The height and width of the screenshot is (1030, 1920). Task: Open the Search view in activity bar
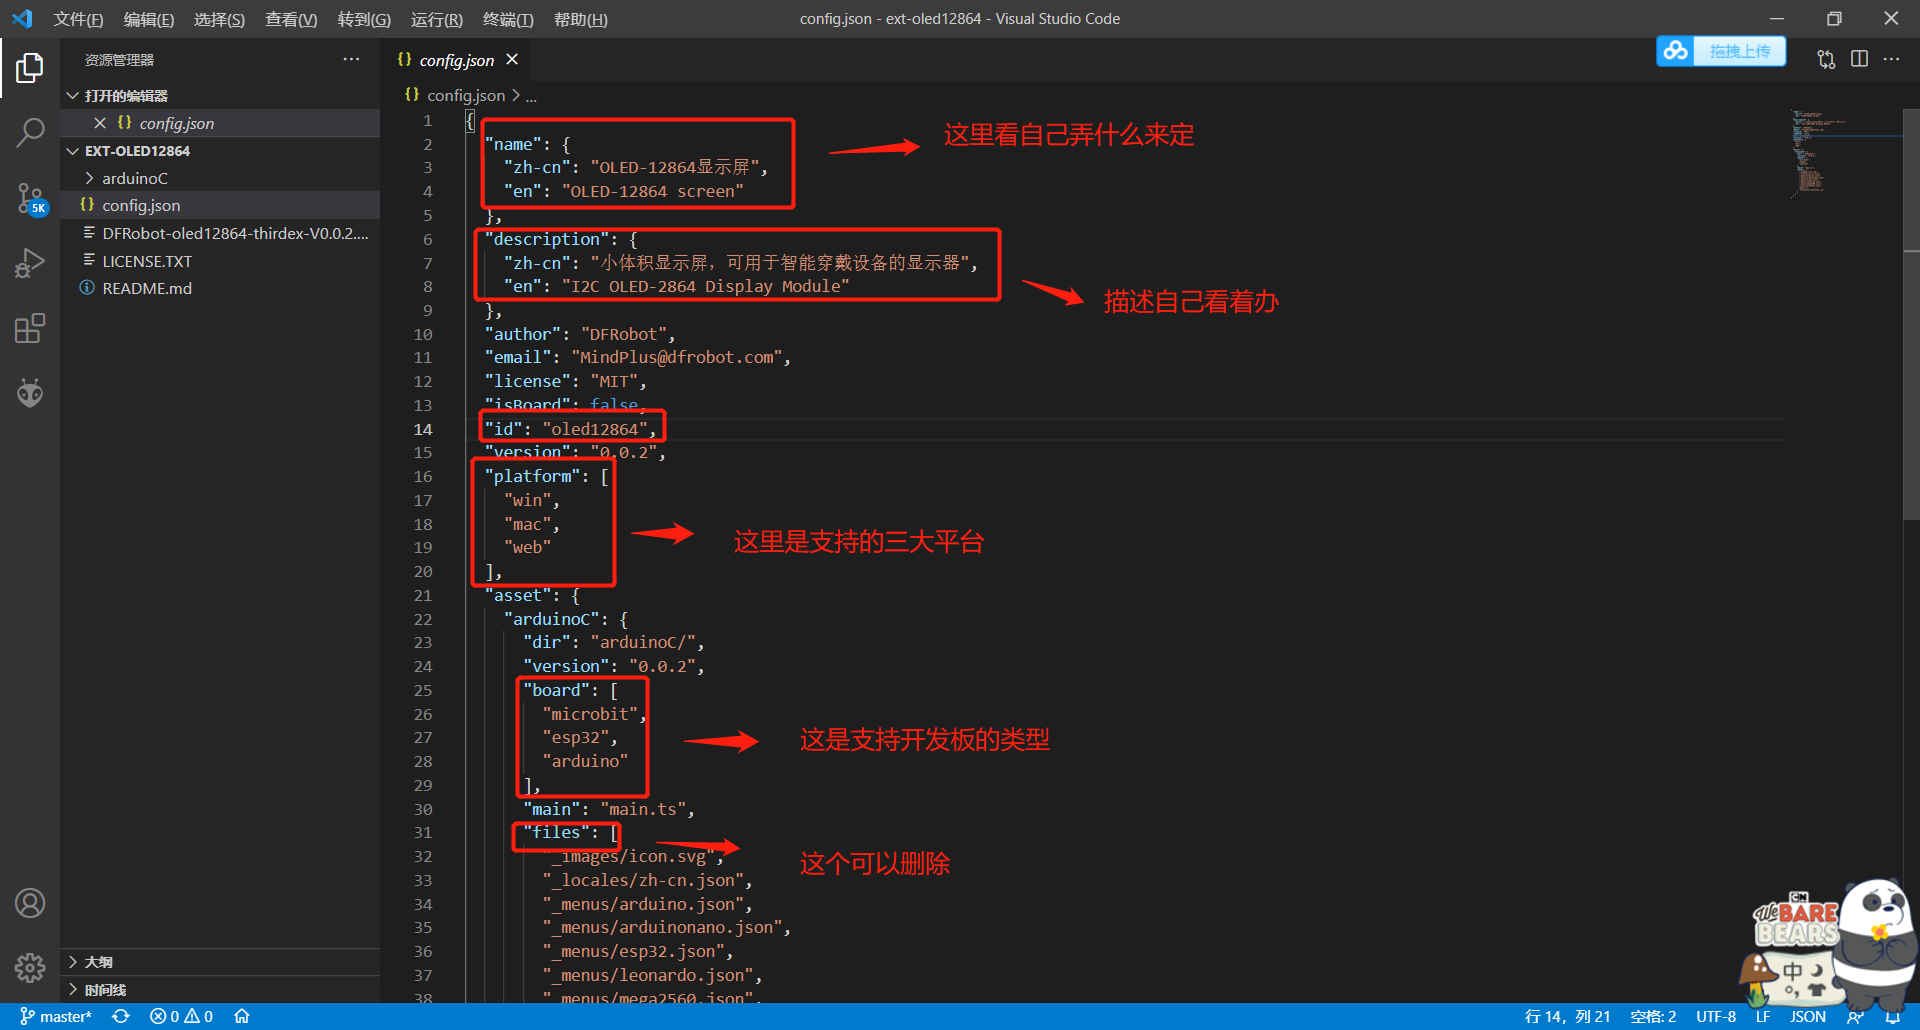30,132
